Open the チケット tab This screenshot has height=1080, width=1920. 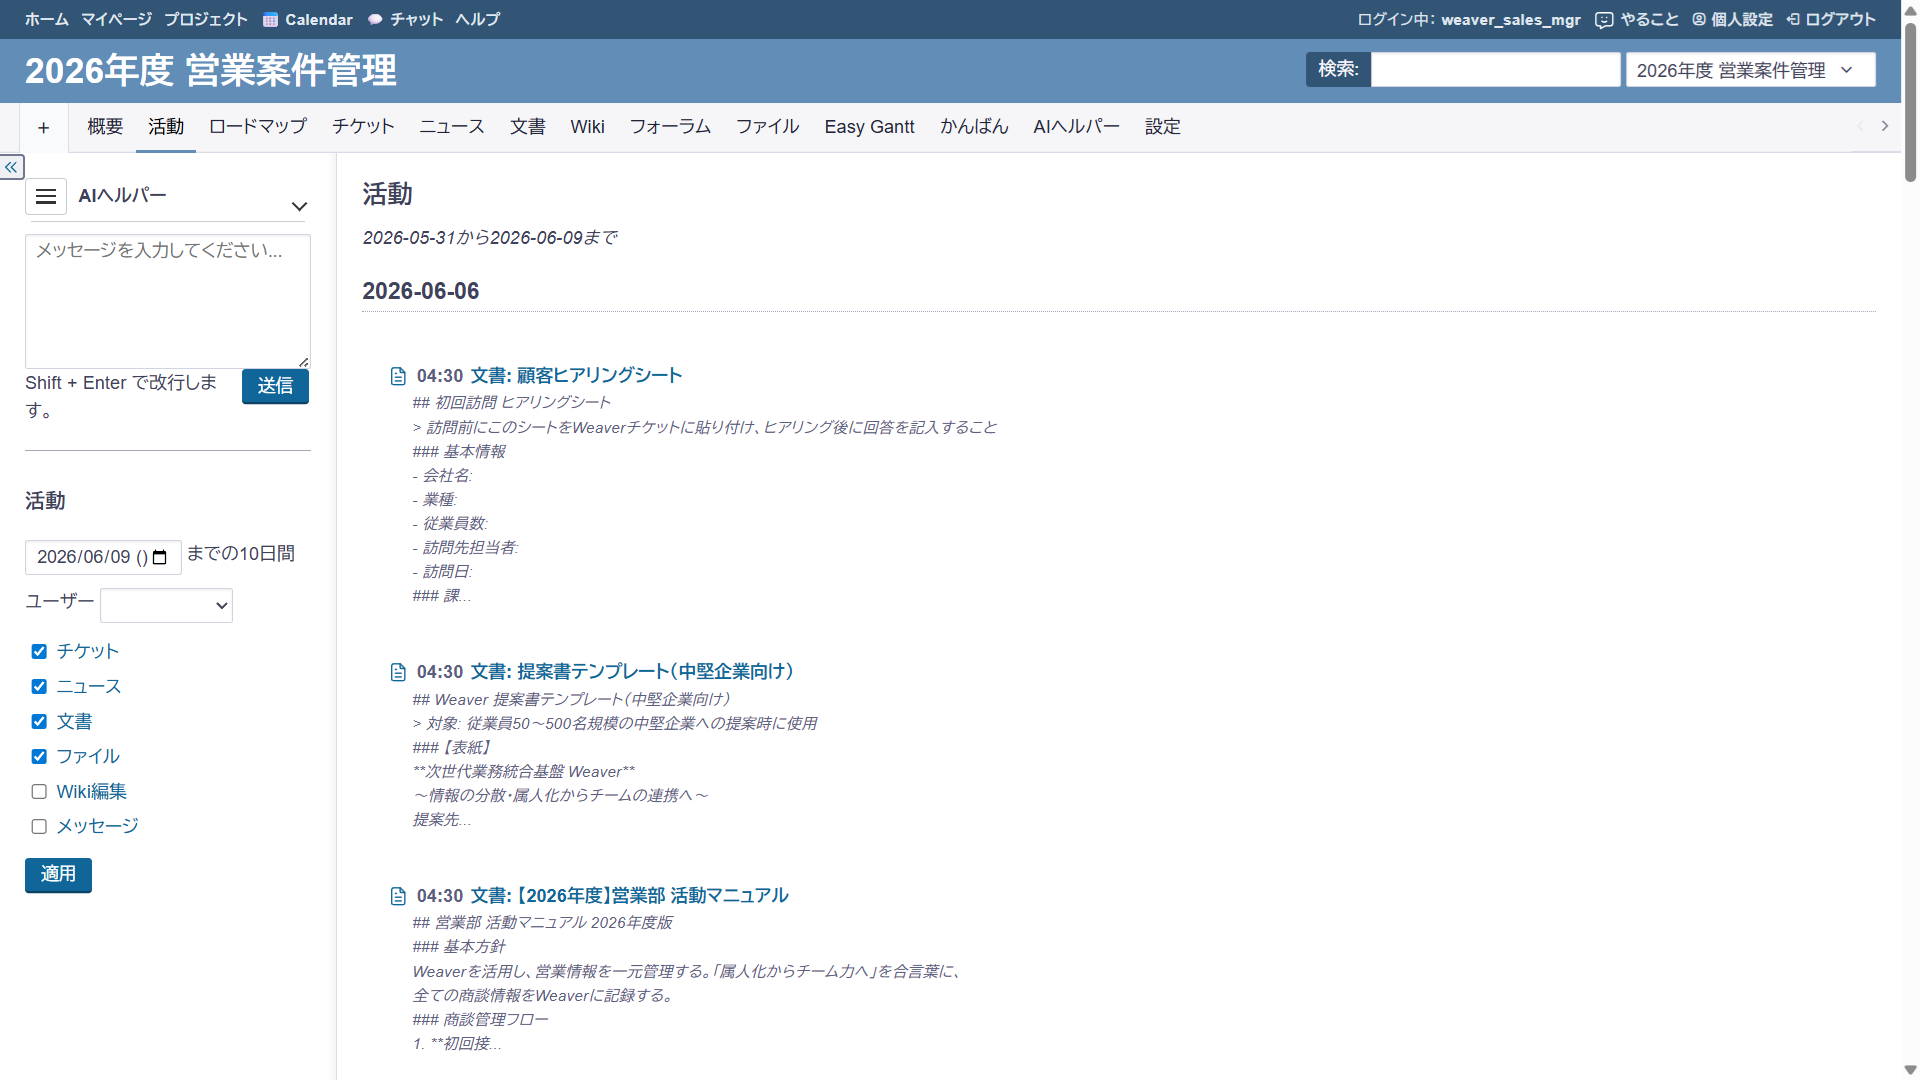363,127
